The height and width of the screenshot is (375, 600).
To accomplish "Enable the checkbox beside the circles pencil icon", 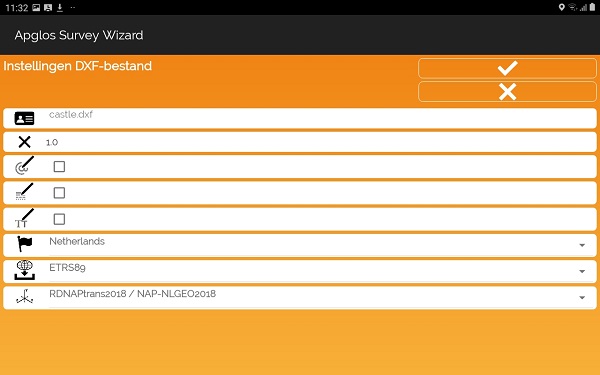I will [x=59, y=166].
